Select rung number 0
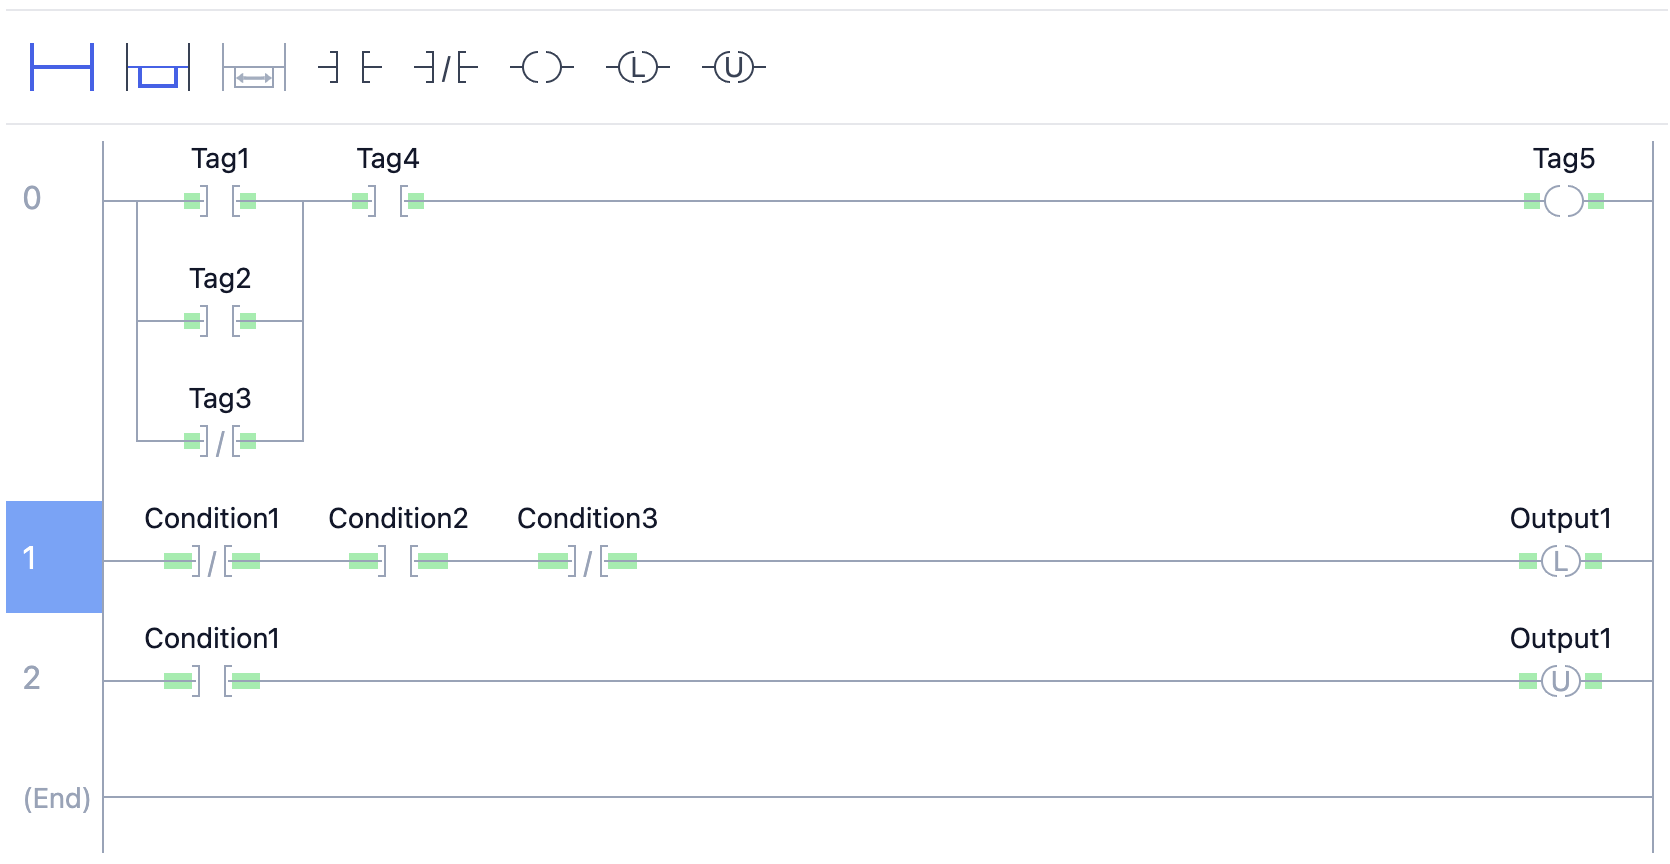 pos(32,198)
